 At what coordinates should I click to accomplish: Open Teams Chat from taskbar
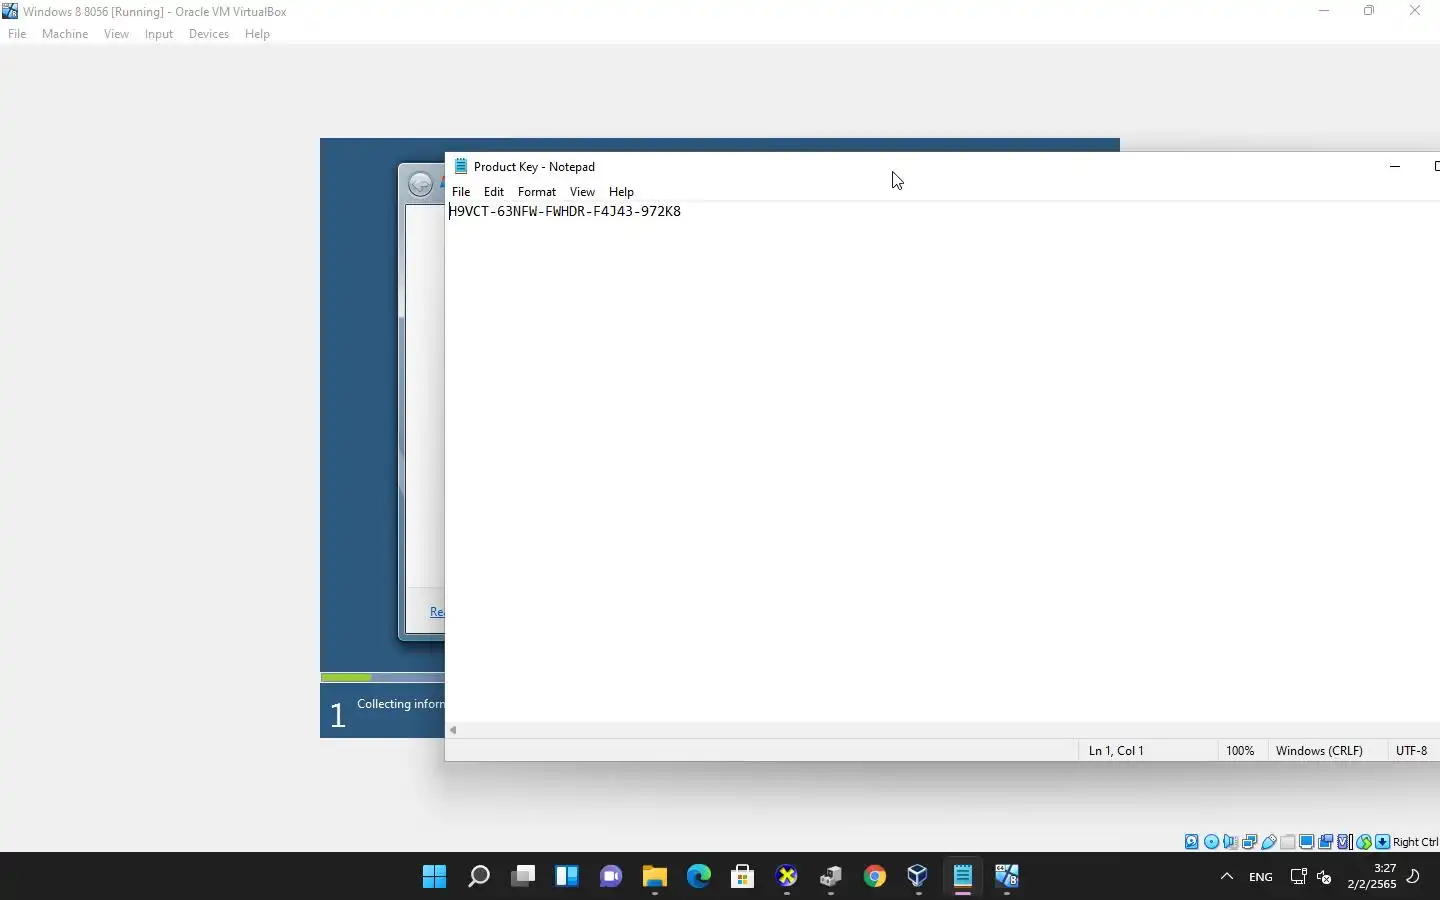[x=611, y=877]
